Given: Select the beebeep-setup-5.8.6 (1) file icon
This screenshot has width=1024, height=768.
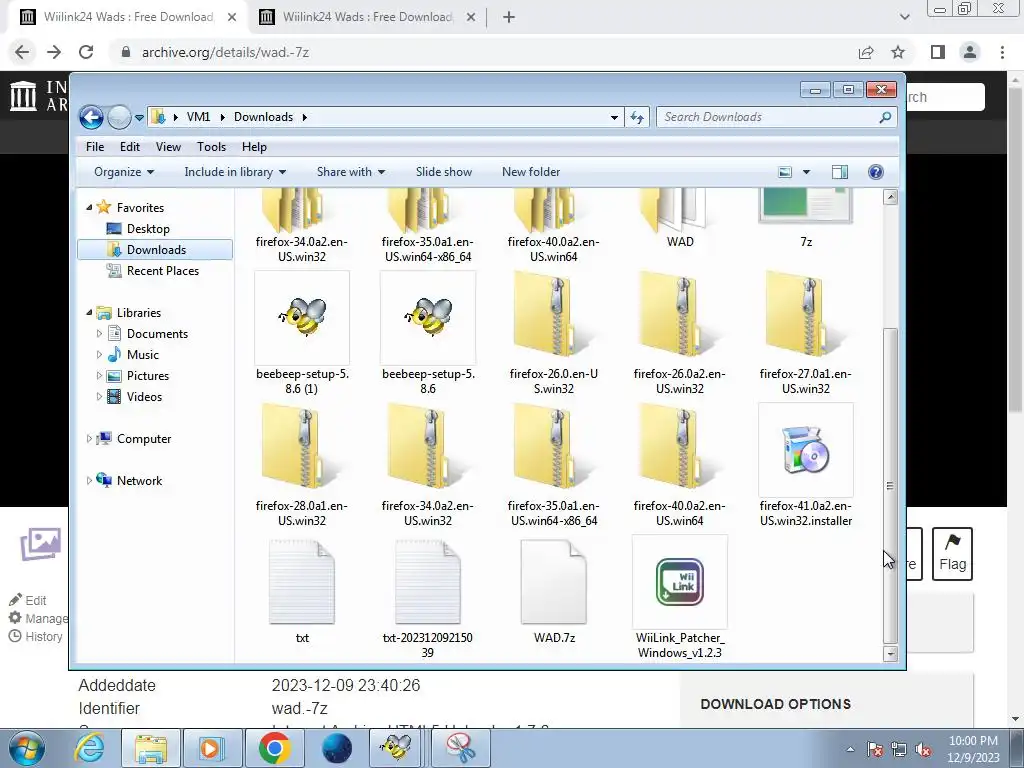Looking at the screenshot, I should coord(302,318).
